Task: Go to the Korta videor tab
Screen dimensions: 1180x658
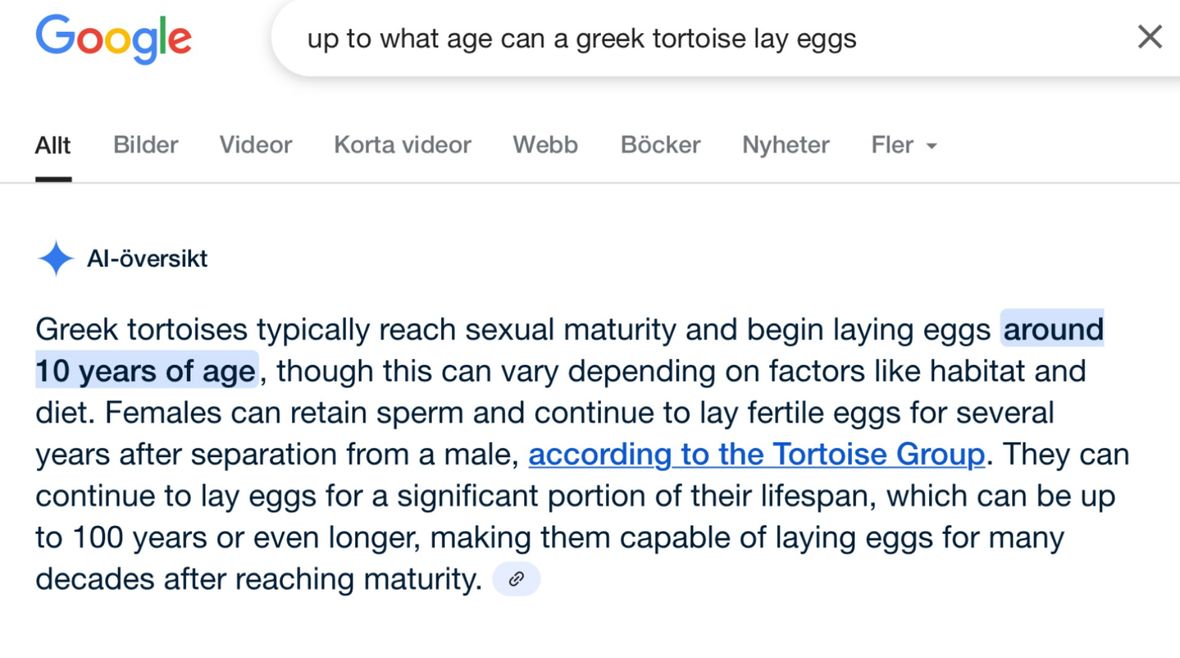Action: pyautogui.click(x=402, y=145)
